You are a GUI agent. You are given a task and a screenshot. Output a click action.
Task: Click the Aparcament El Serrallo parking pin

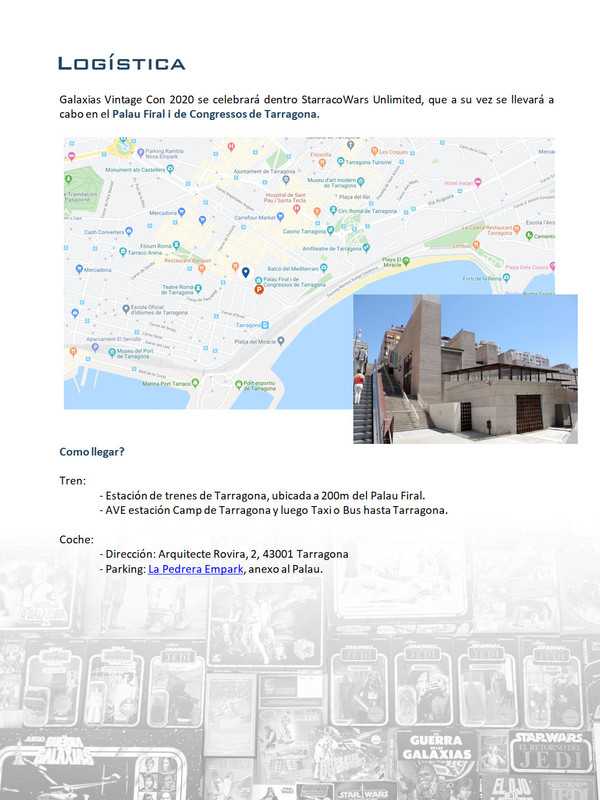coord(94,347)
